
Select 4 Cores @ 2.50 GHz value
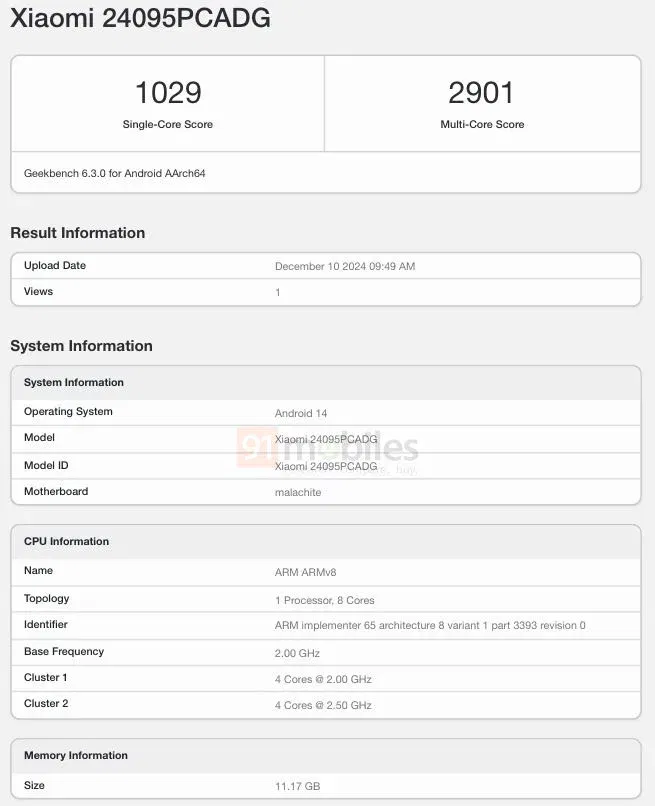click(323, 705)
